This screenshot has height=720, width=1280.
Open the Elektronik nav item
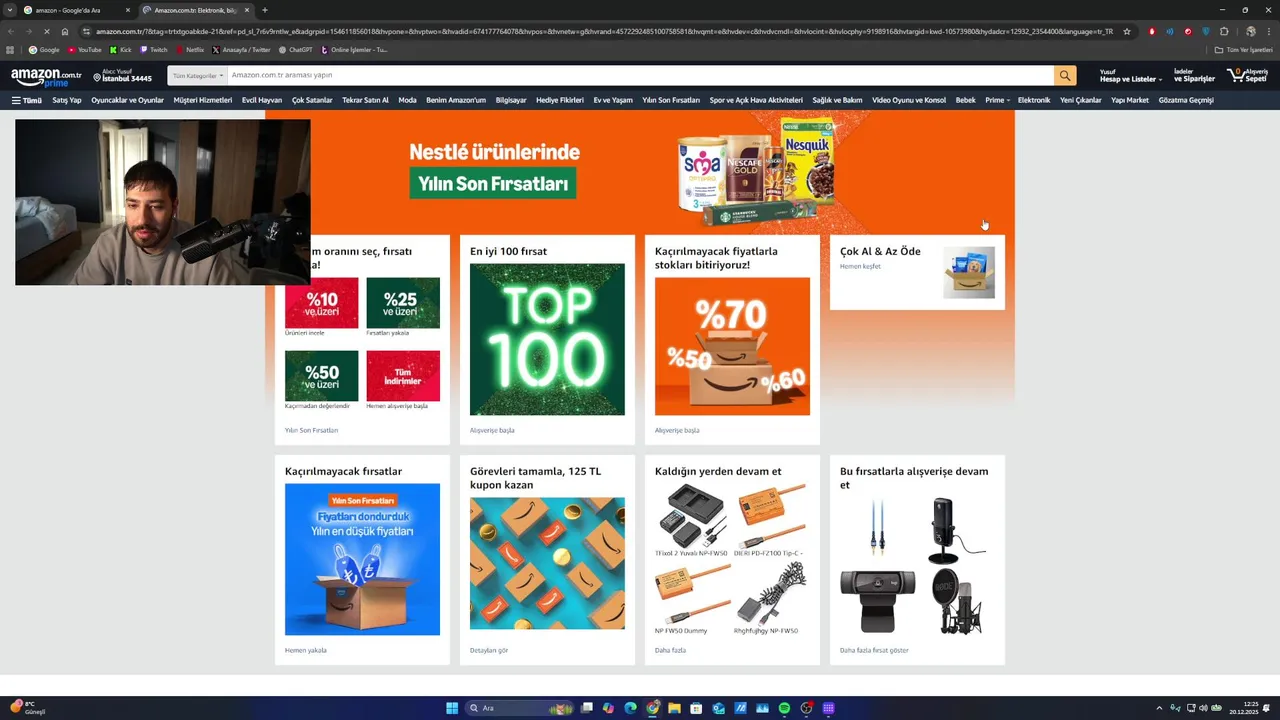pyautogui.click(x=1034, y=100)
